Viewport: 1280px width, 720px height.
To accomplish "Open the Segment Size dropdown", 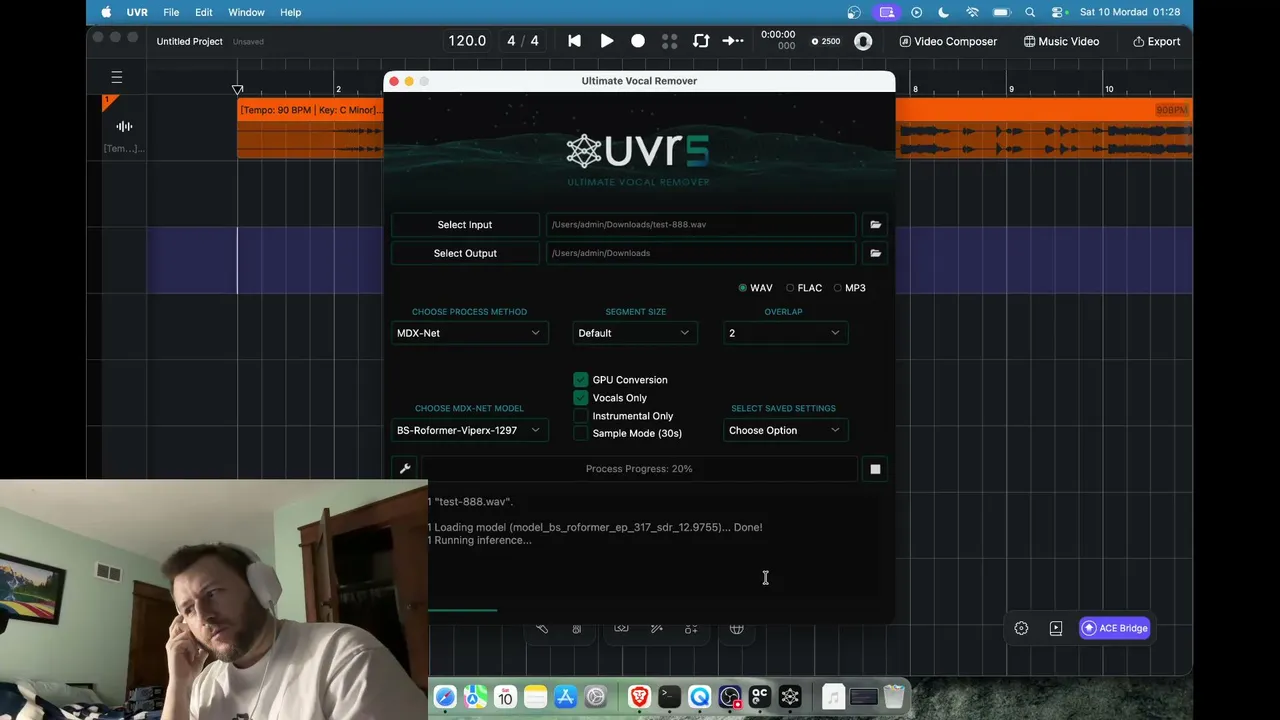I will (x=635, y=333).
